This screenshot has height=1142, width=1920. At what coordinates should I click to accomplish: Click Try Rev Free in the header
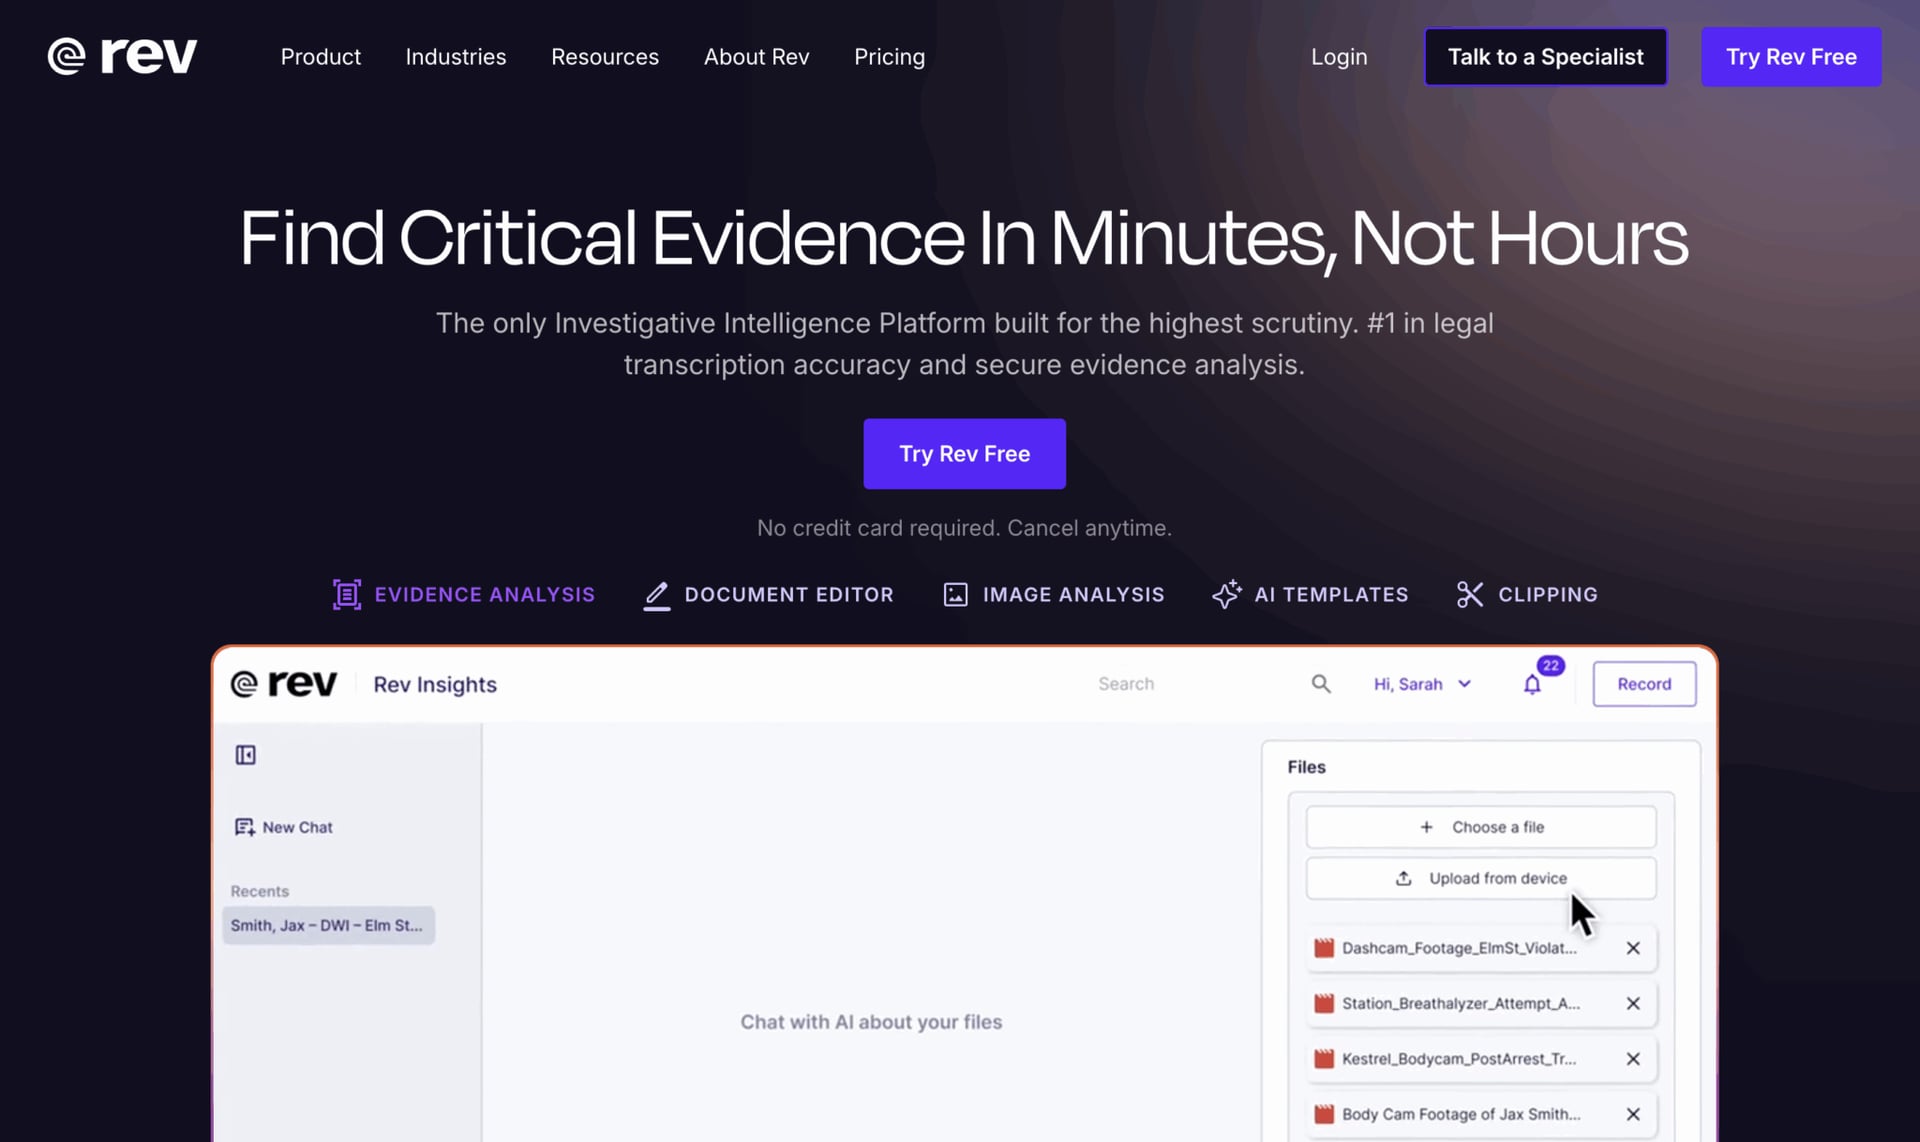pyautogui.click(x=1791, y=57)
